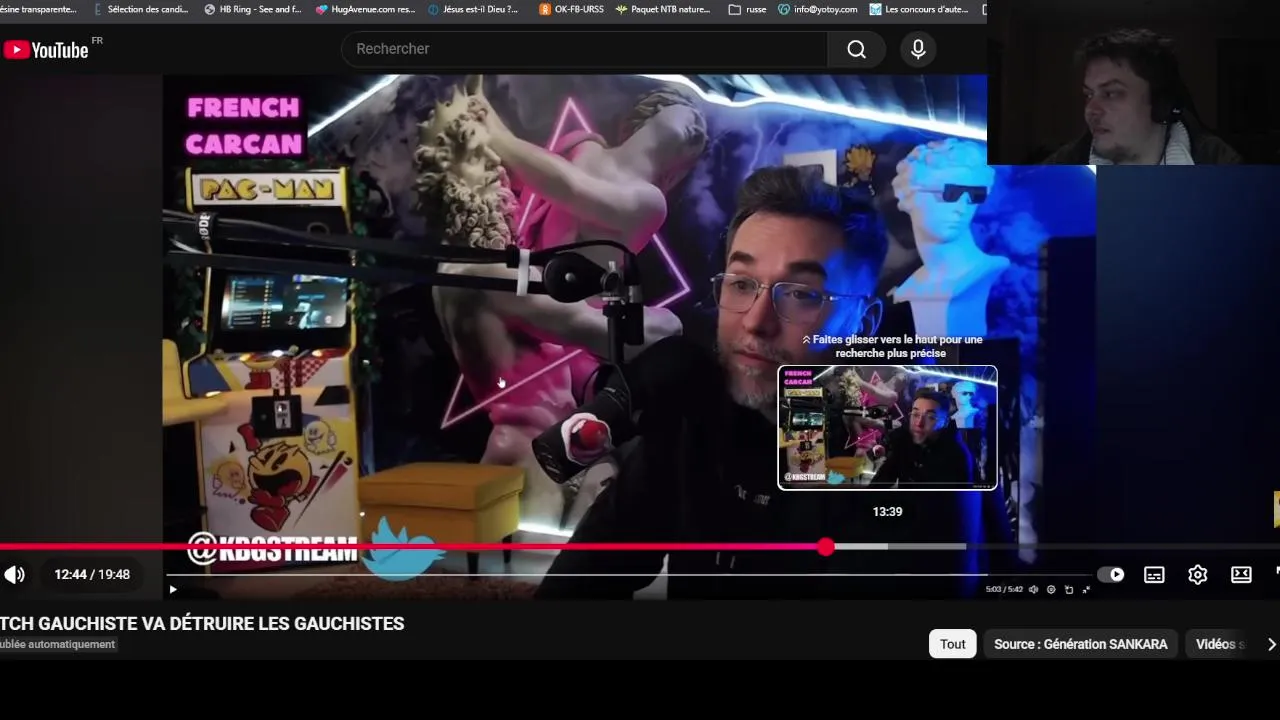1280x720 pixels.
Task: Open player settings gear icon
Action: pos(1197,574)
